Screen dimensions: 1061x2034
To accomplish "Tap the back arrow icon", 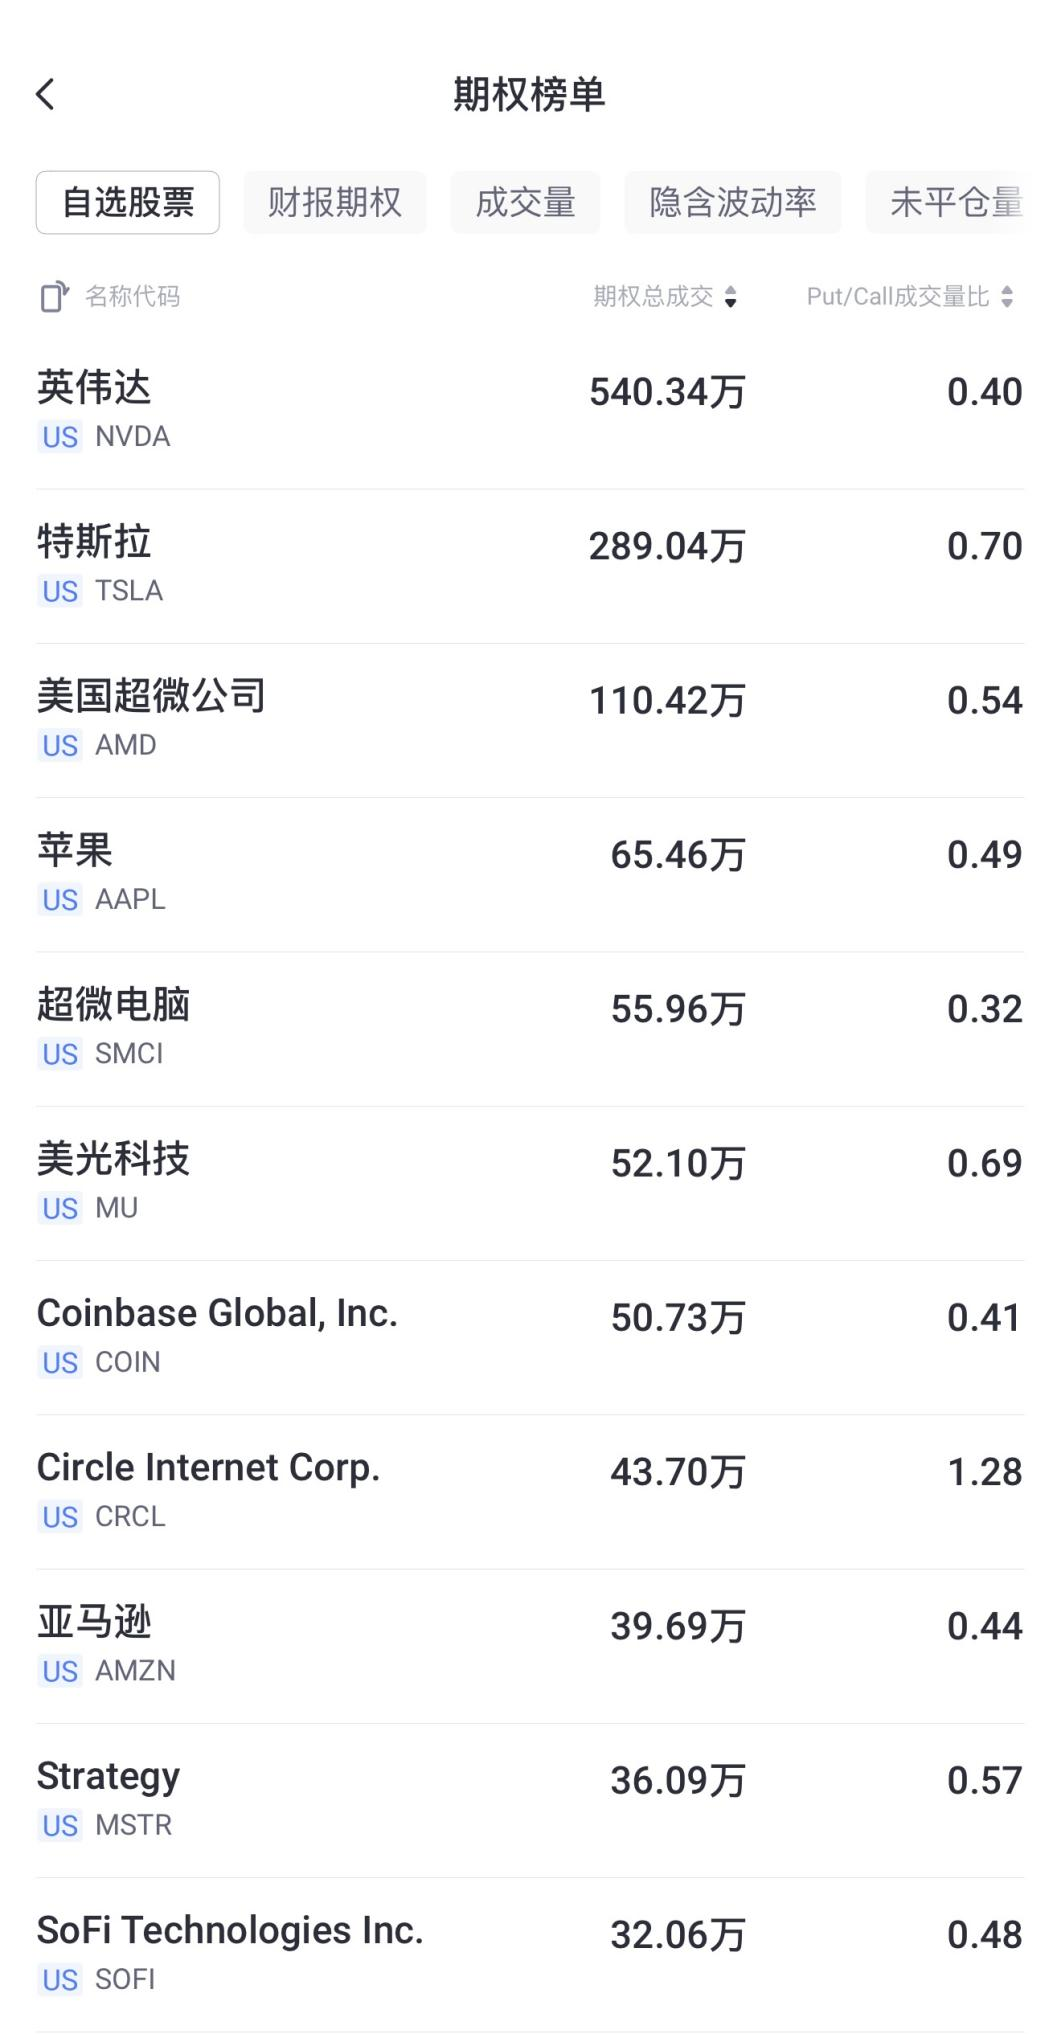I will point(46,95).
